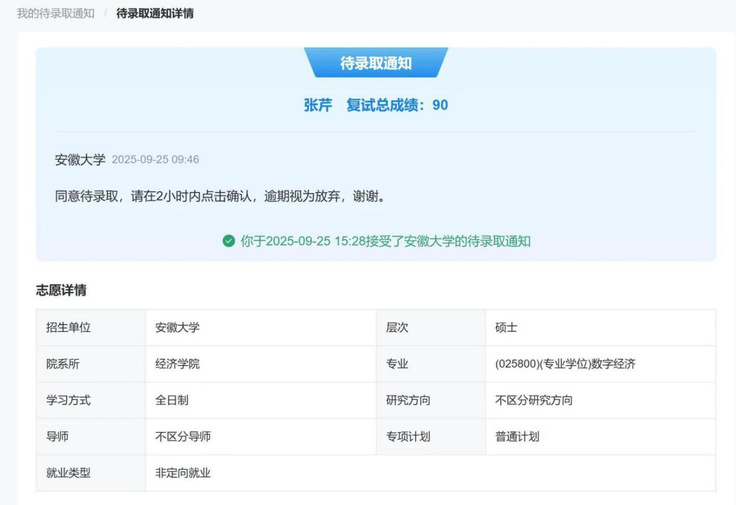Click the 不区分导师 advisor cell
The image size is (736, 505).
tap(183, 437)
